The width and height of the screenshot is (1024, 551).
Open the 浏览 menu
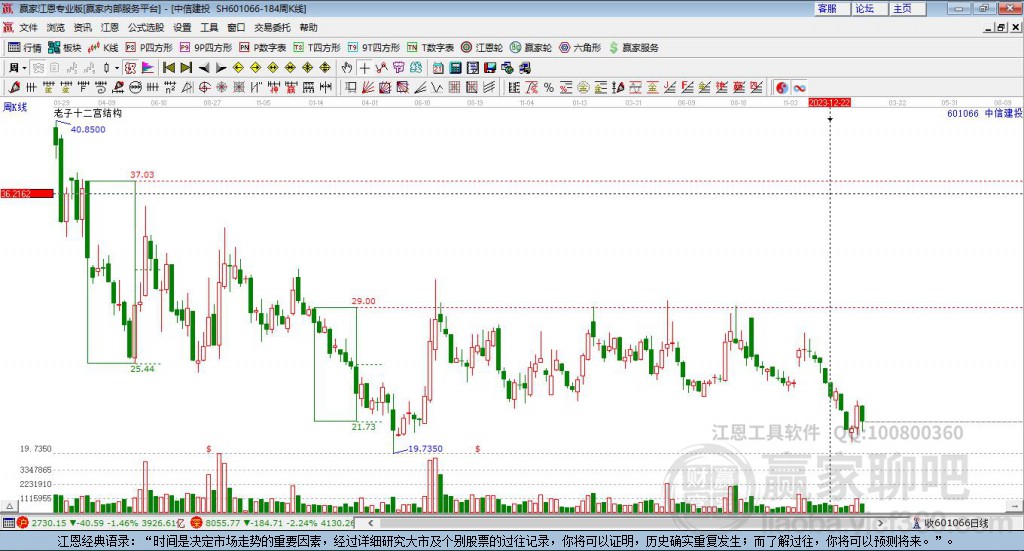[x=56, y=27]
